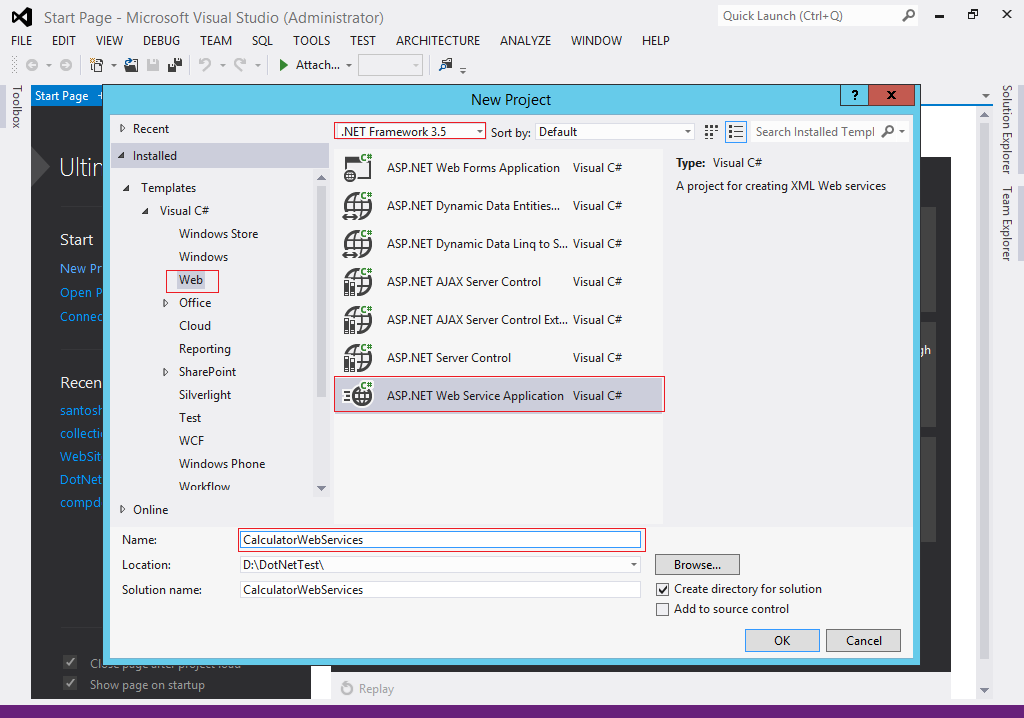1024x718 pixels.
Task: Expand the Online node
Action: point(122,510)
